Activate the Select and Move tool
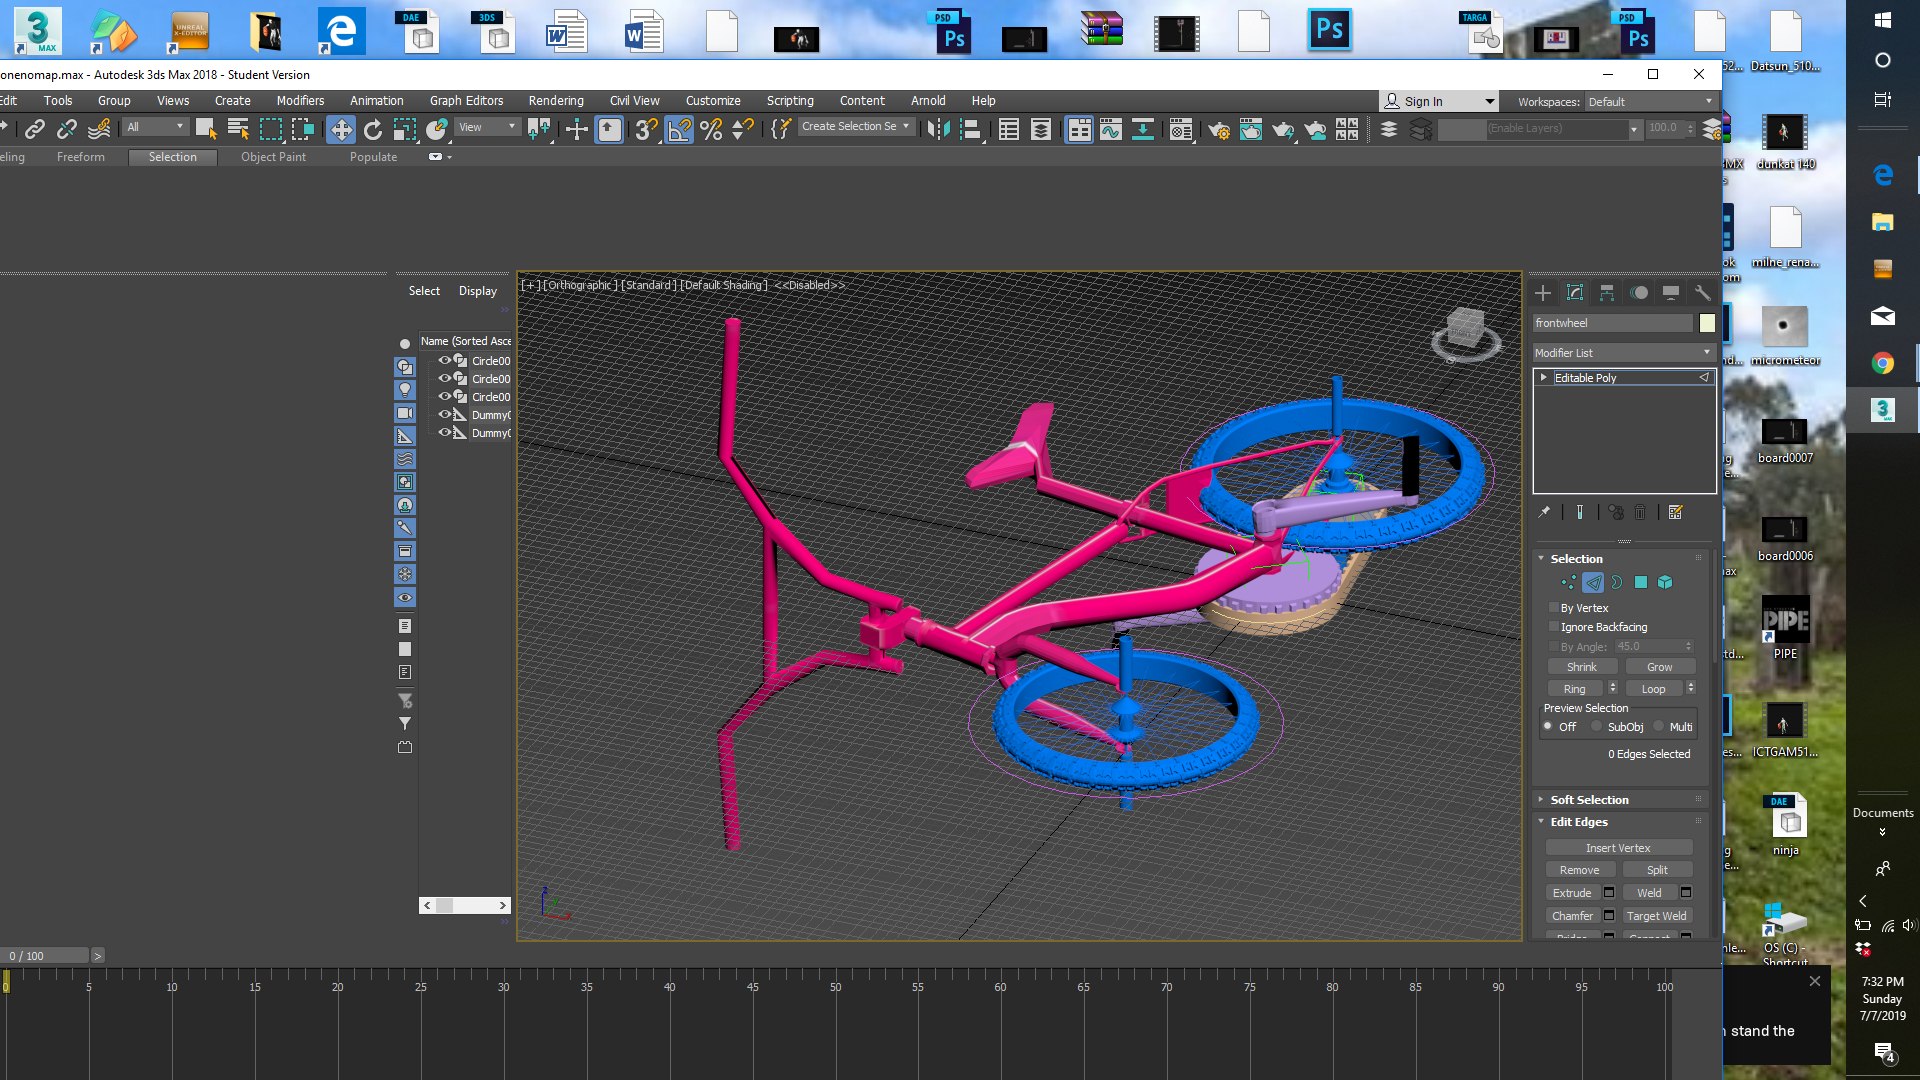This screenshot has height=1080, width=1920. (341, 129)
